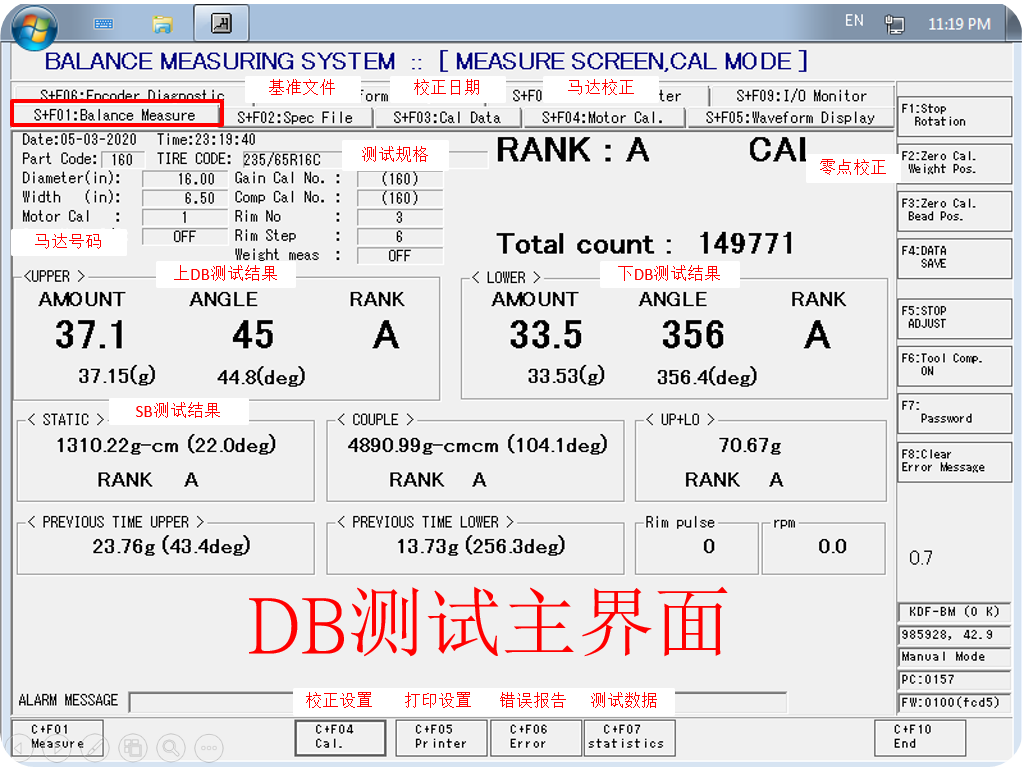Screen dimensions: 1022x767
Task: Click the EN language indicator
Action: (x=854, y=21)
